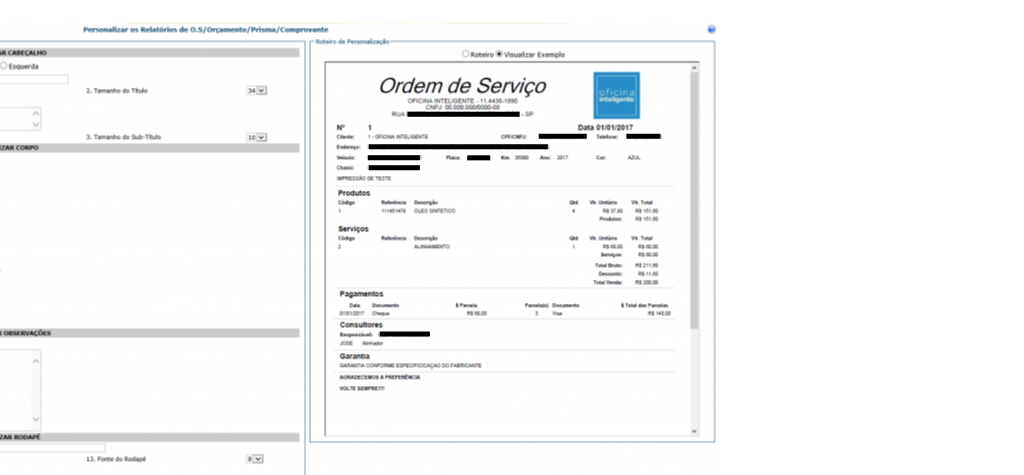Open the Tamanho do Título dropdown

pos(256,91)
